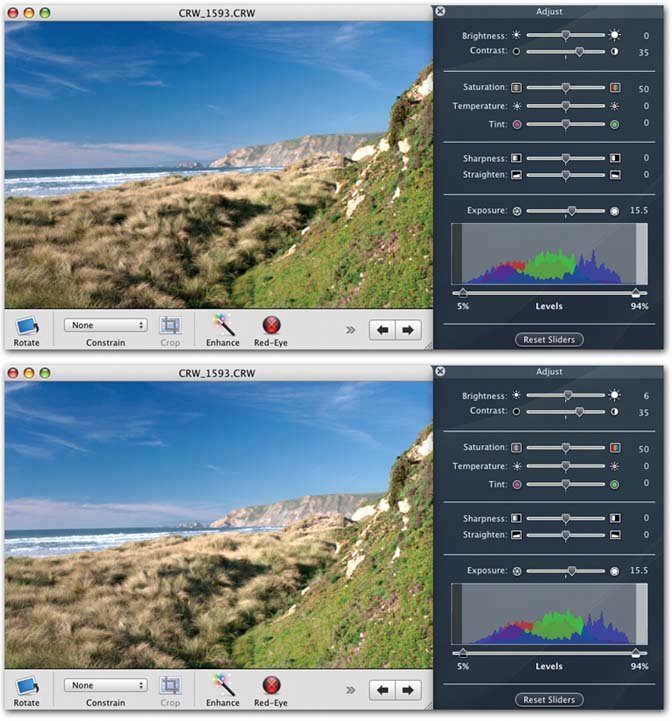This screenshot has height=721, width=672.
Task: Click warm temperature sun icon in top Adjust panel
Action: [x=615, y=106]
